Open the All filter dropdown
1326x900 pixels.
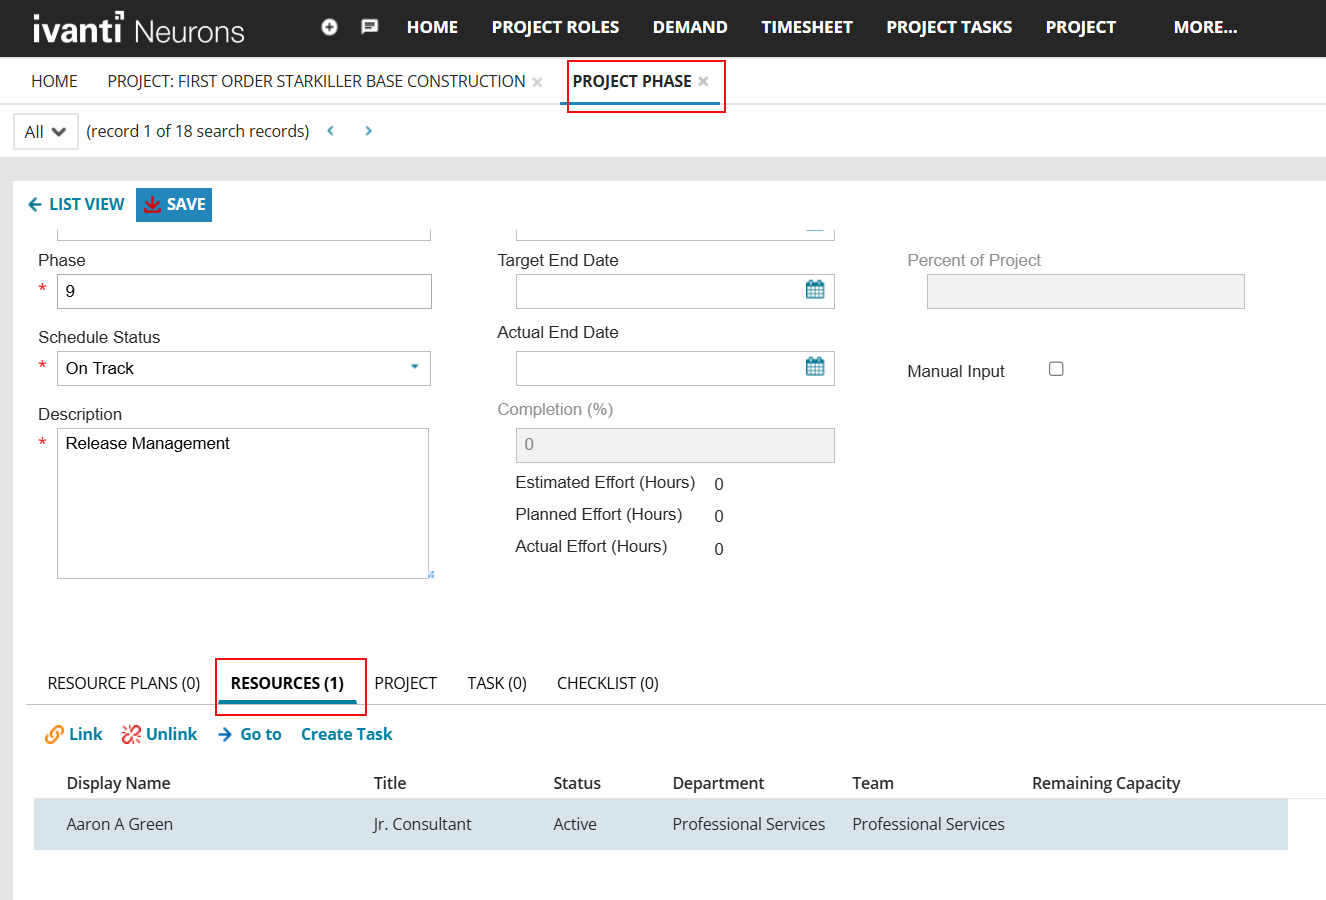tap(46, 132)
